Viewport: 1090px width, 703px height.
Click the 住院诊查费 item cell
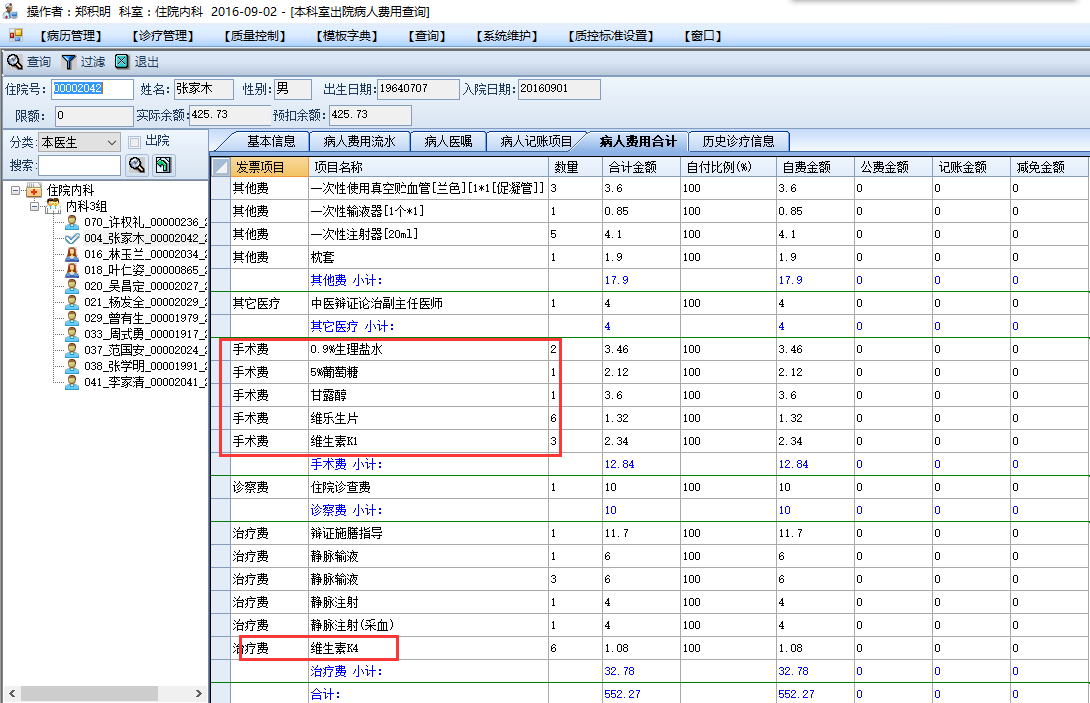coord(428,487)
